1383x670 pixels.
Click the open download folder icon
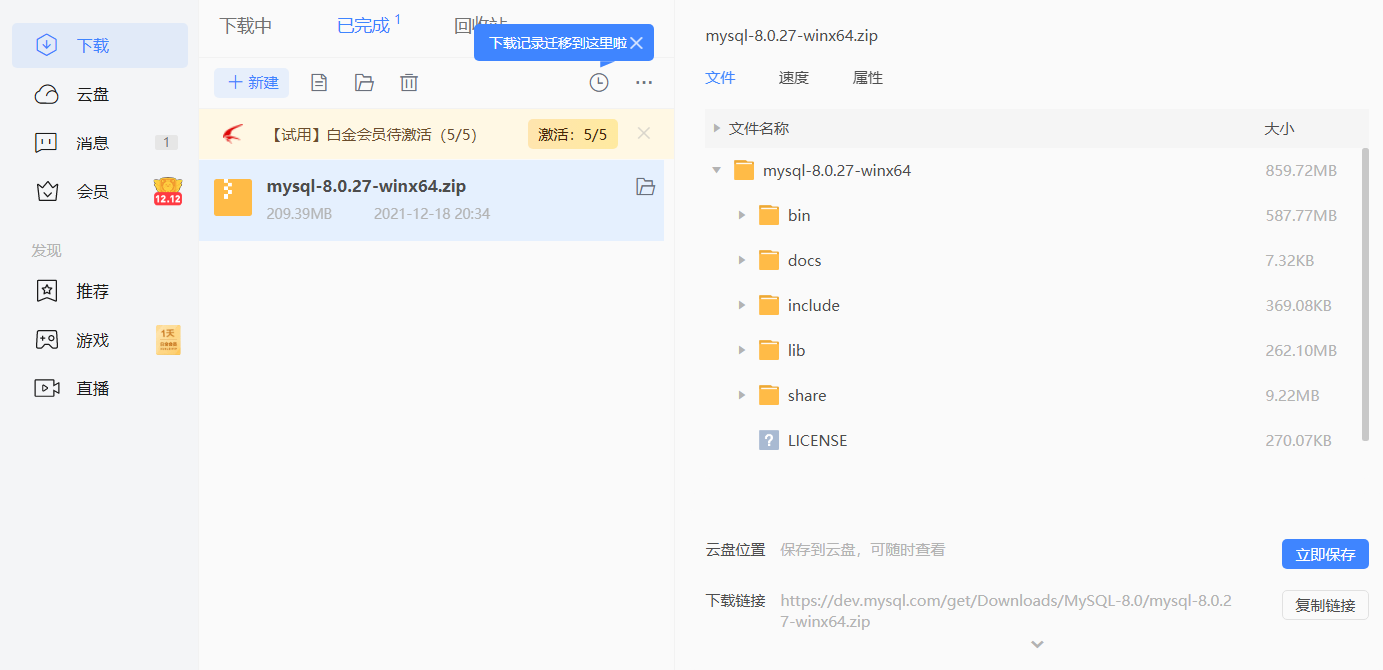(x=364, y=82)
